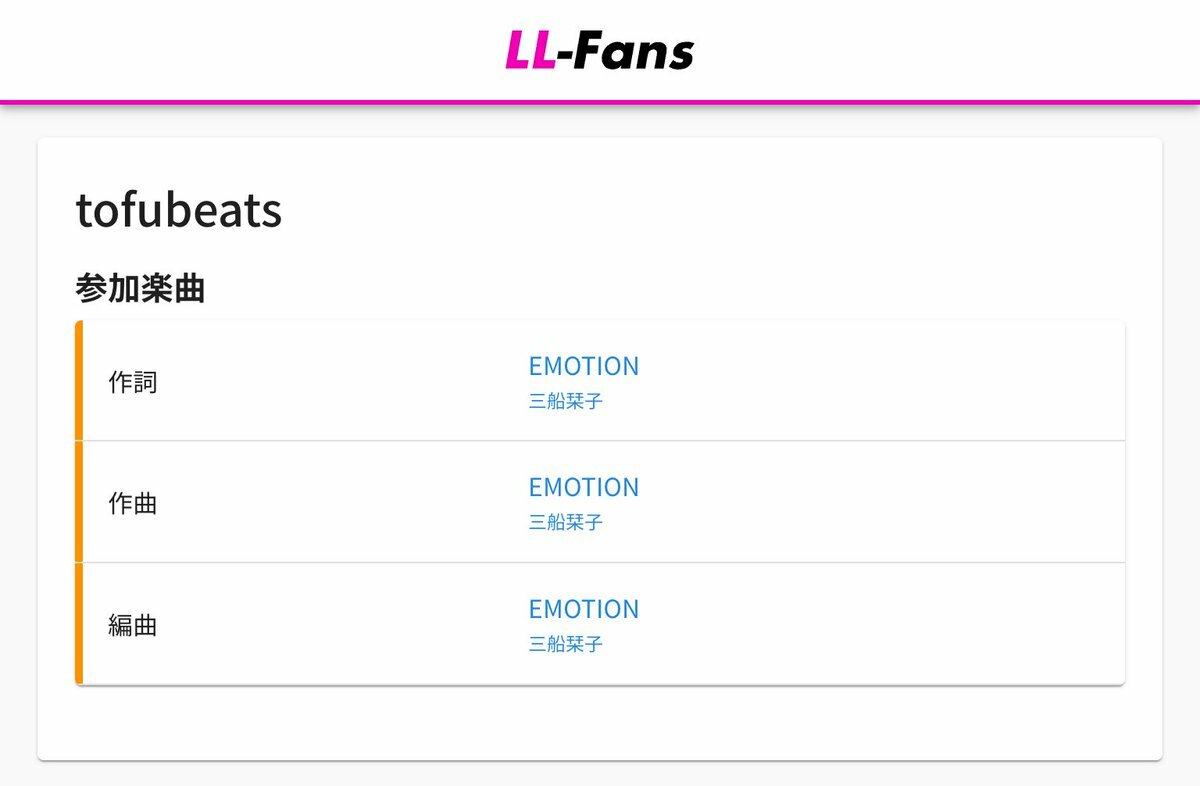Image resolution: width=1200 pixels, height=786 pixels.
Task: Click the orange bar beside 作曲
Action: tap(79, 502)
